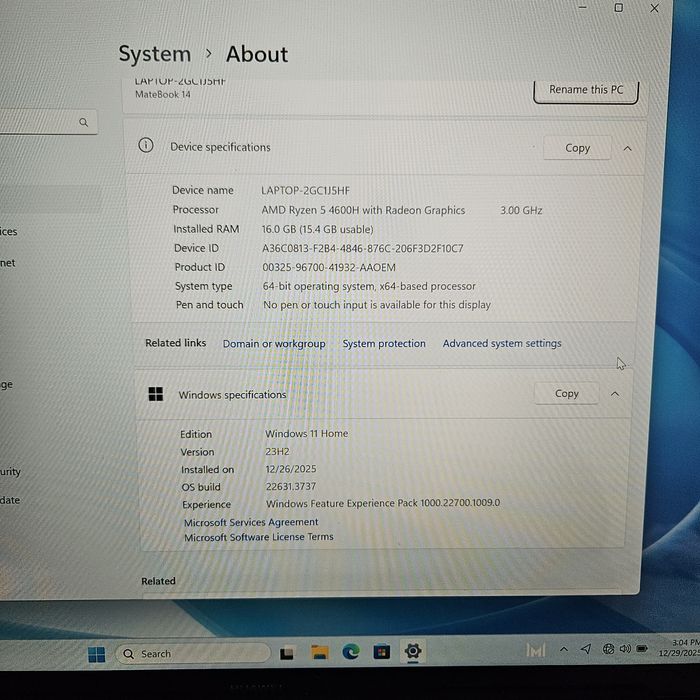The width and height of the screenshot is (700, 700).
Task: Click the Related heading below specifications
Action: tap(158, 581)
